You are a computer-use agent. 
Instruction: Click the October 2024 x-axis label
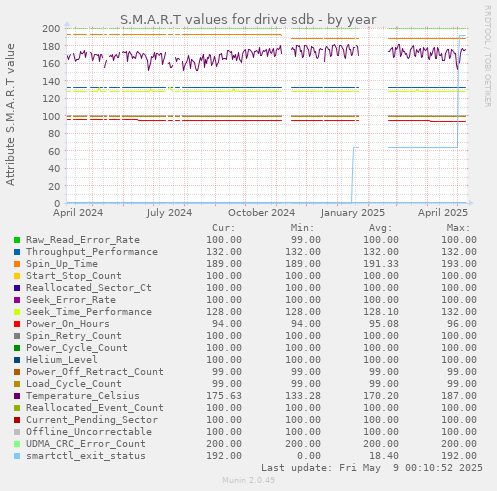[x=262, y=213]
